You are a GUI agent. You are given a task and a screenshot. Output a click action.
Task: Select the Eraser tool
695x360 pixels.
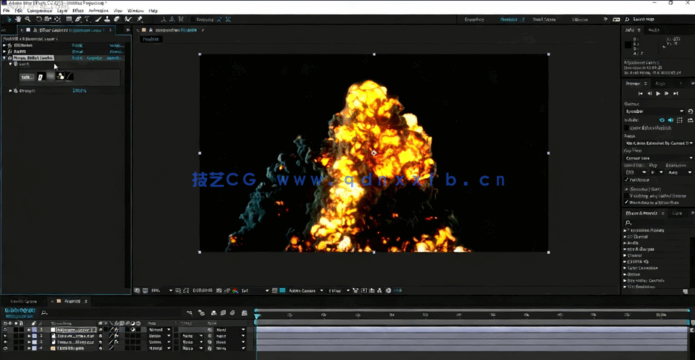[117, 19]
